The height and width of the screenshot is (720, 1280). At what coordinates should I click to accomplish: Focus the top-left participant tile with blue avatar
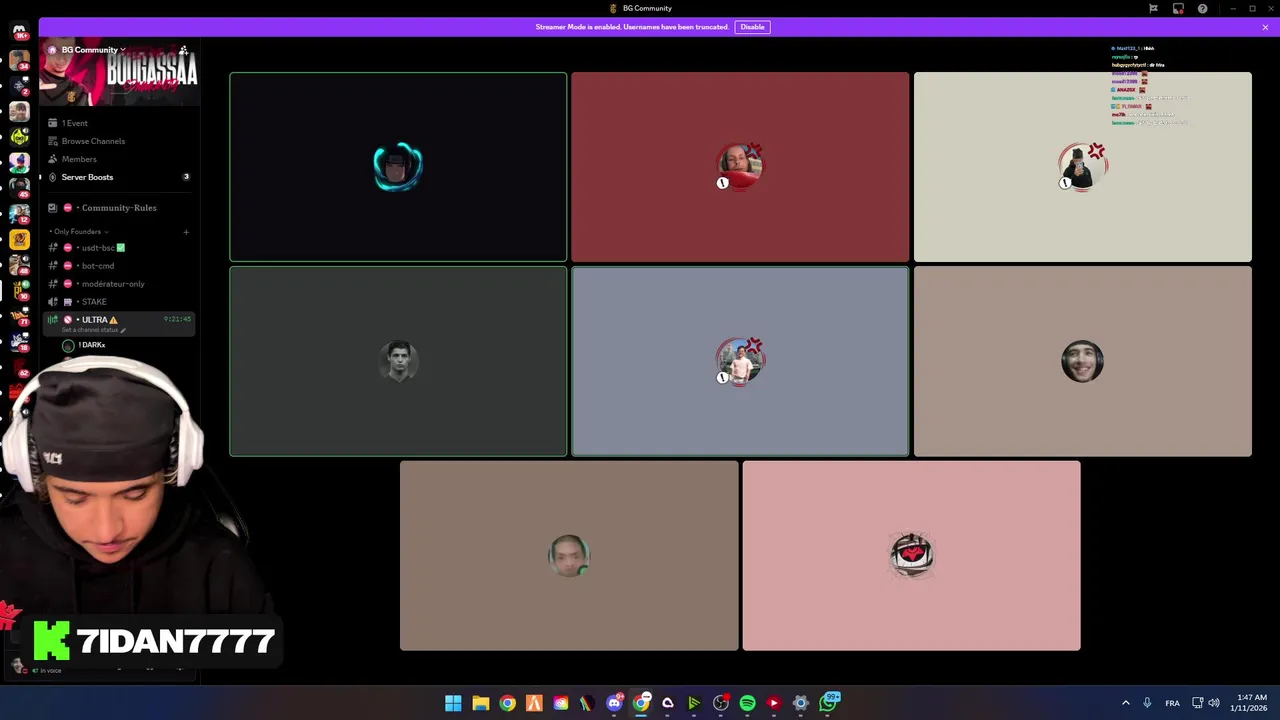pyautogui.click(x=398, y=167)
